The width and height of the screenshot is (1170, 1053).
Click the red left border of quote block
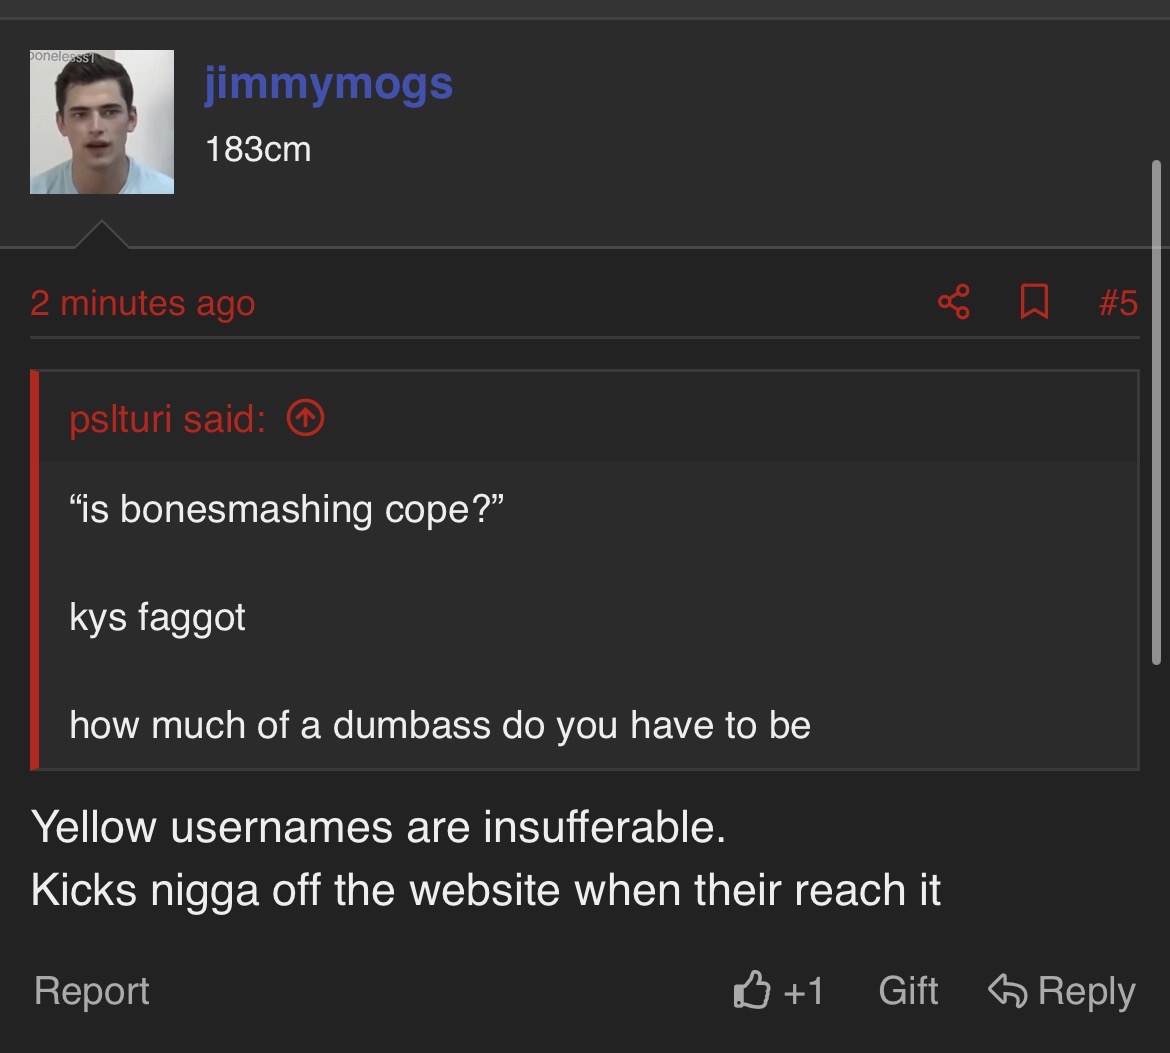(35, 570)
